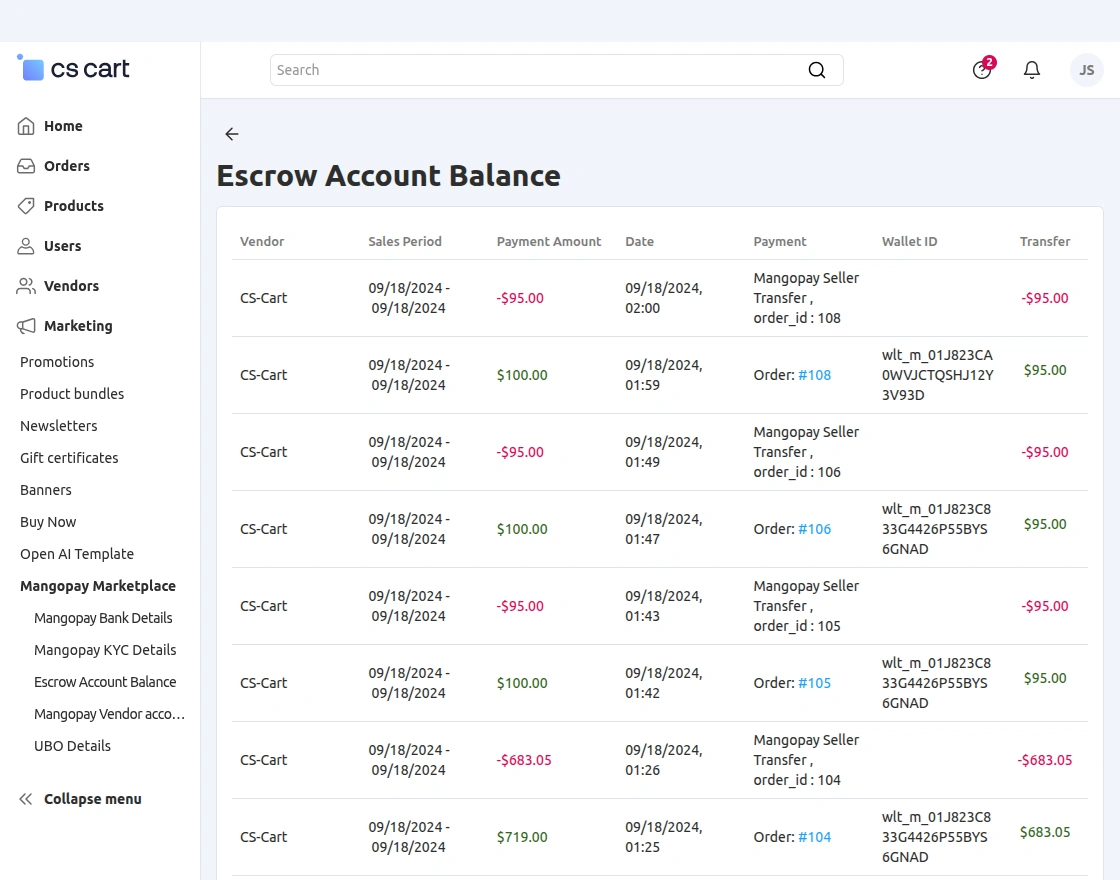Click the Products tag icon
This screenshot has width=1120, height=880.
26,206
